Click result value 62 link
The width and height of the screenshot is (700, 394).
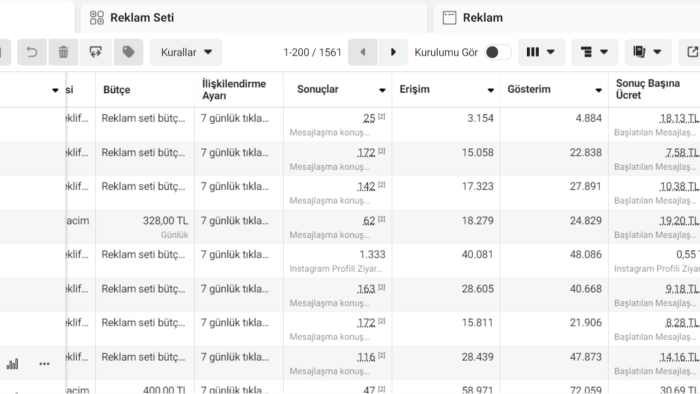click(369, 221)
